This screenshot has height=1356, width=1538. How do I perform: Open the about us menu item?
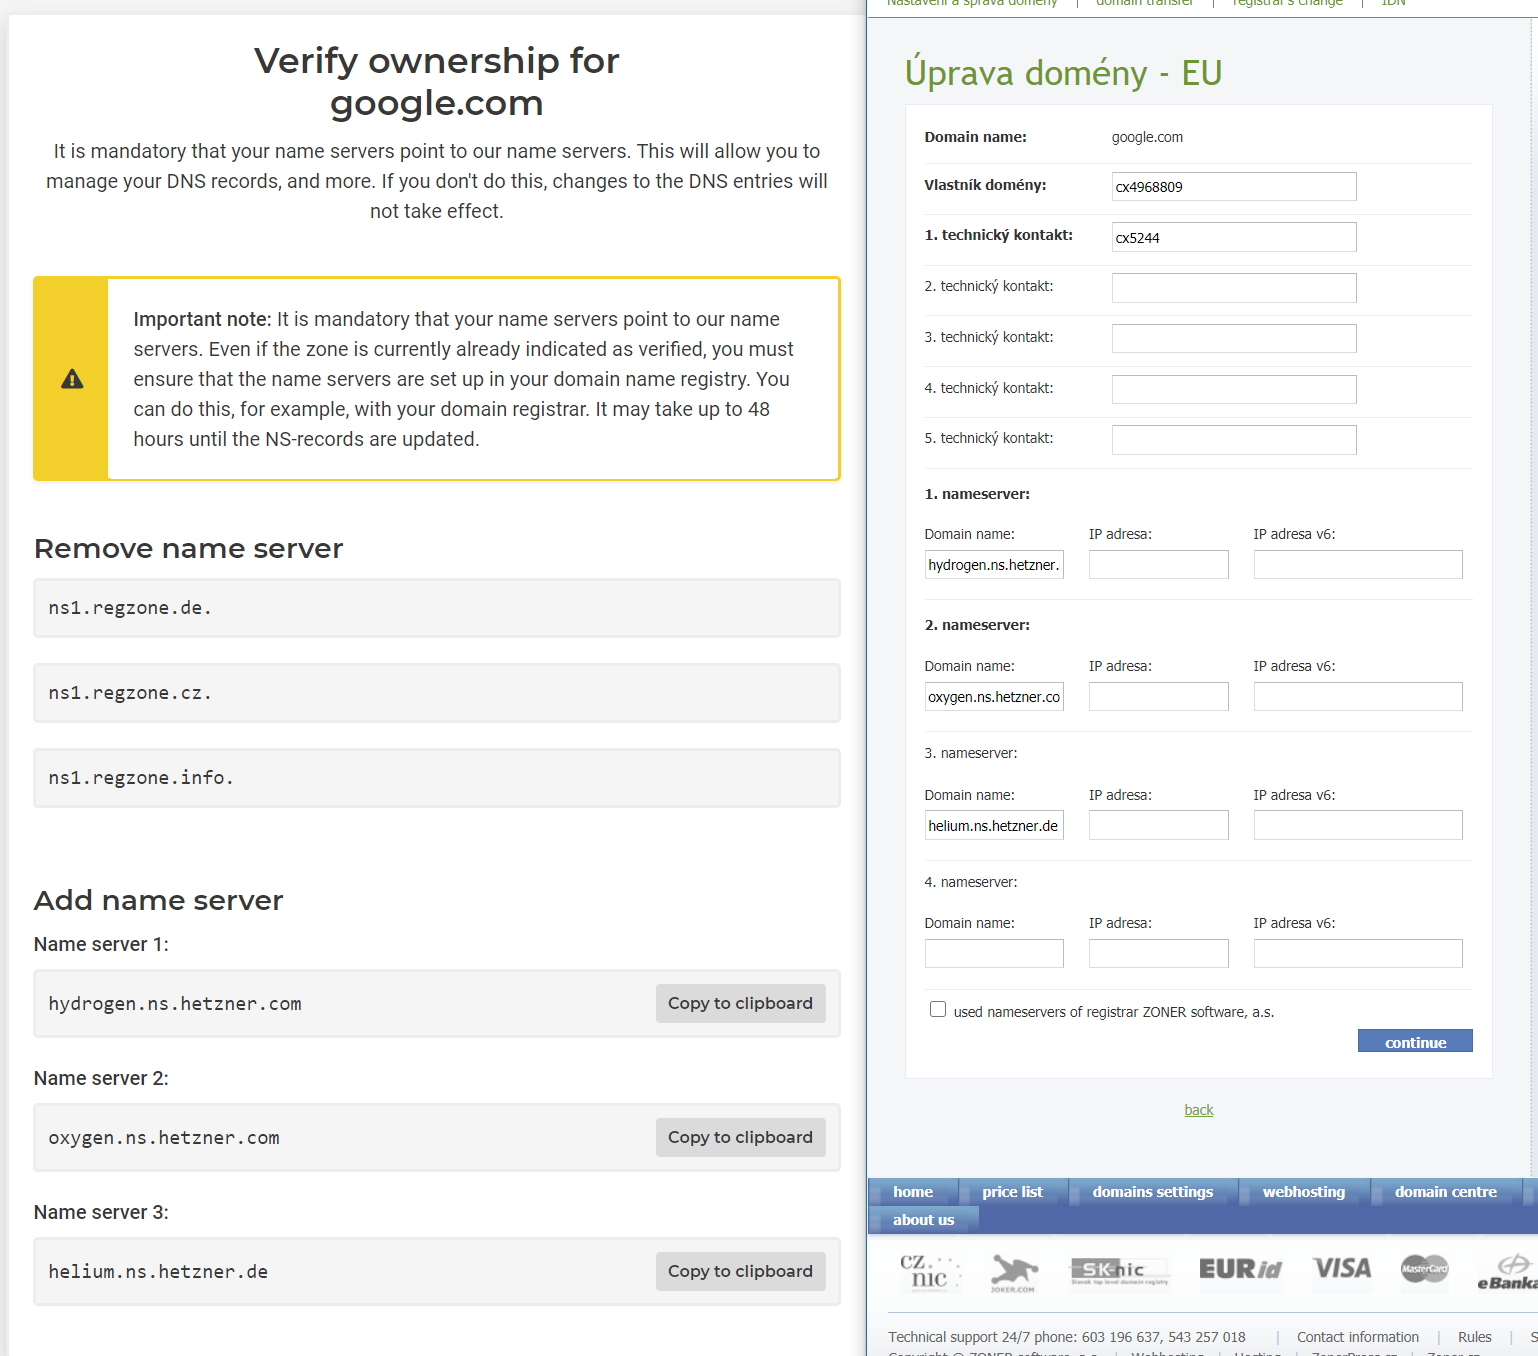pos(923,1220)
